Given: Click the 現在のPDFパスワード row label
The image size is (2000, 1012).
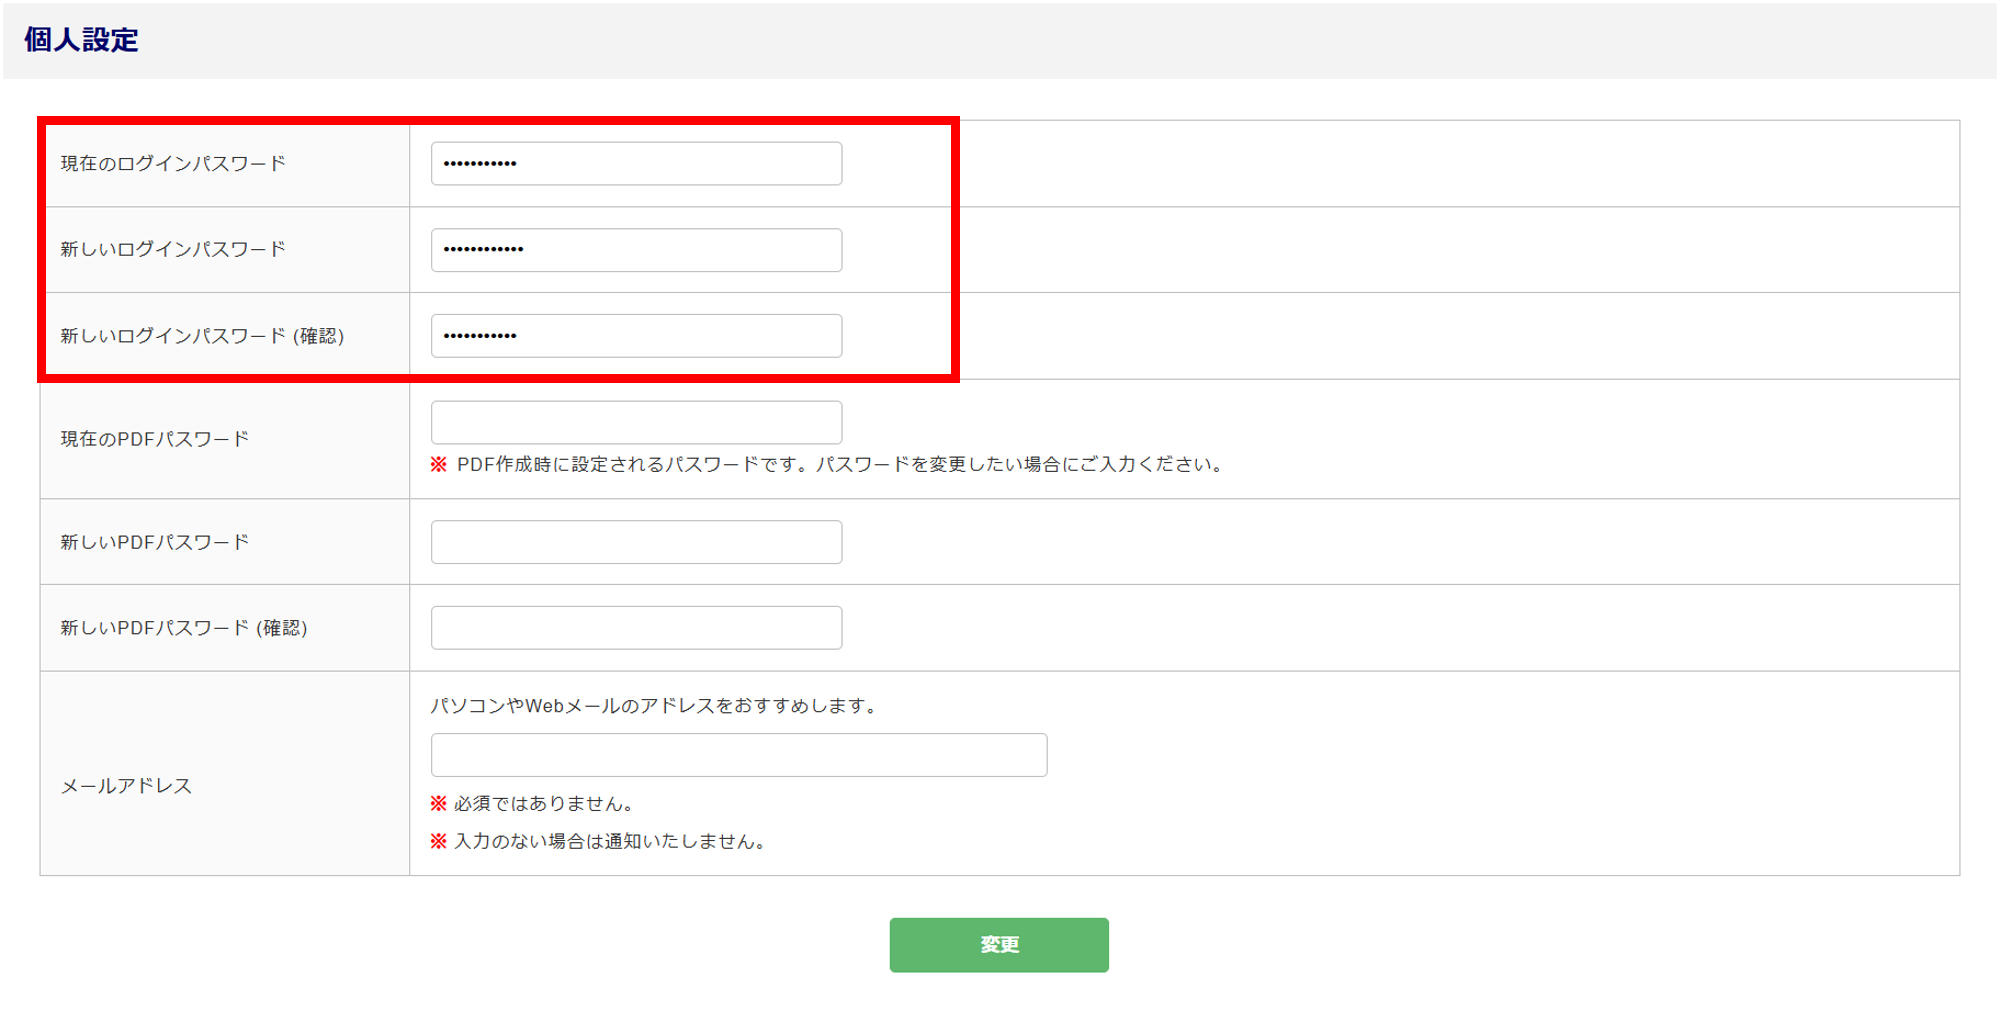Looking at the screenshot, I should tap(155, 439).
